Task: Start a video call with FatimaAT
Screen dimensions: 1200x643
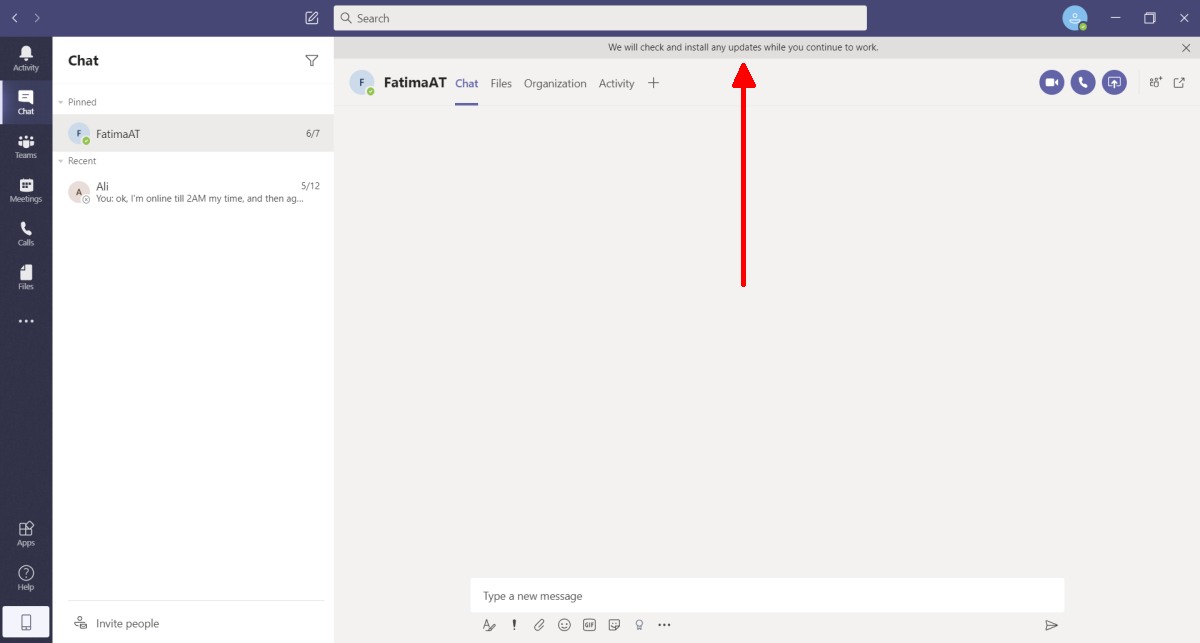Action: pos(1051,83)
